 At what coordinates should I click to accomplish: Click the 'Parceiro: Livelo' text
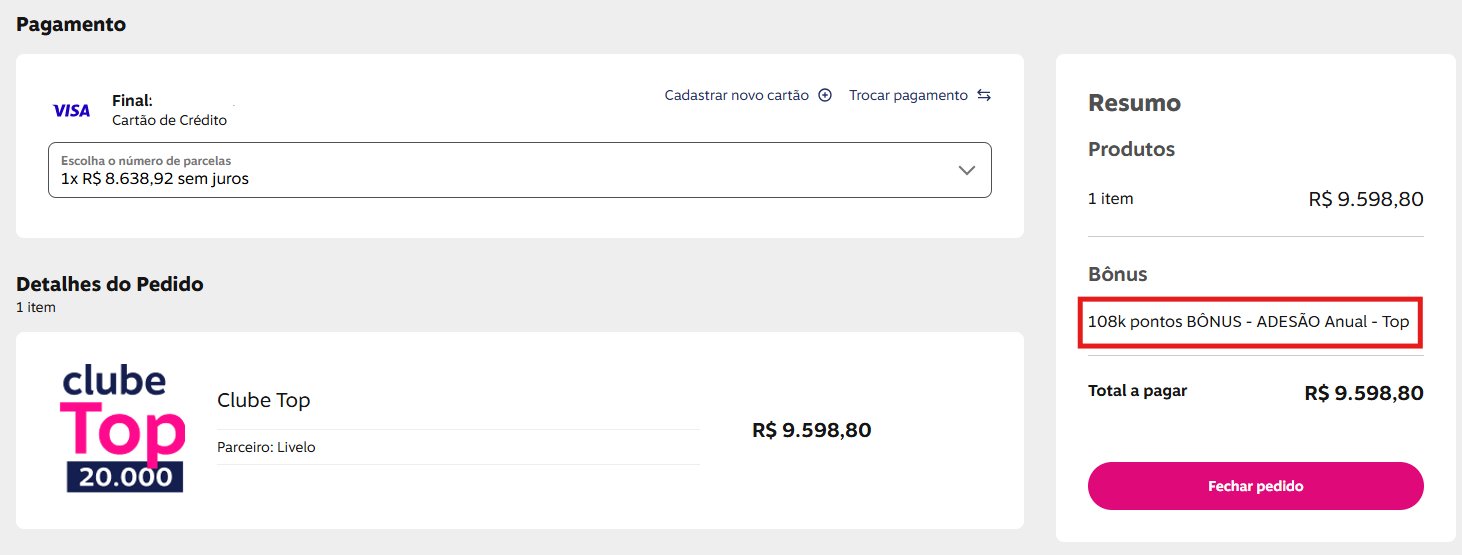coord(266,447)
